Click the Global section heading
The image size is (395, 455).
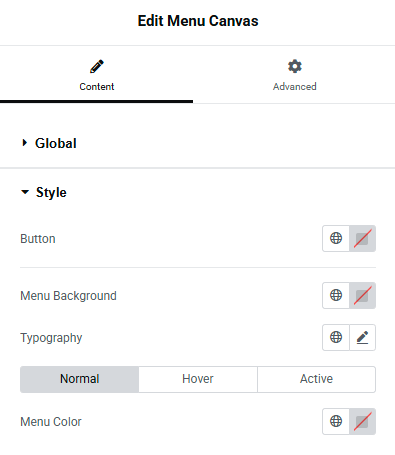coord(56,143)
